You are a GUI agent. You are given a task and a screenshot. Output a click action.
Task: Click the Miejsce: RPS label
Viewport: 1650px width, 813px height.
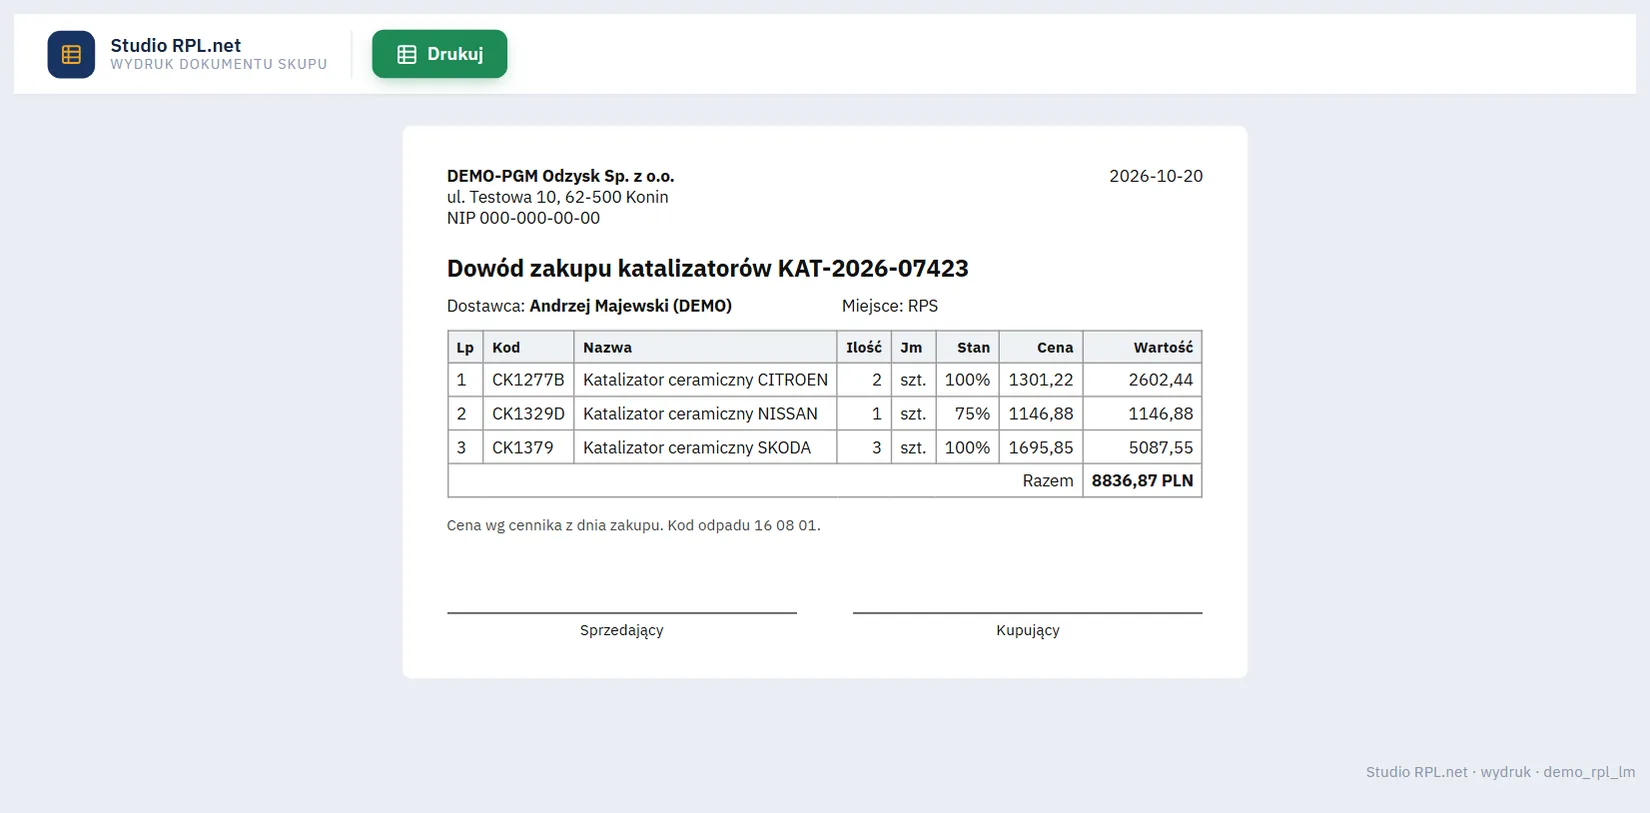890,306
